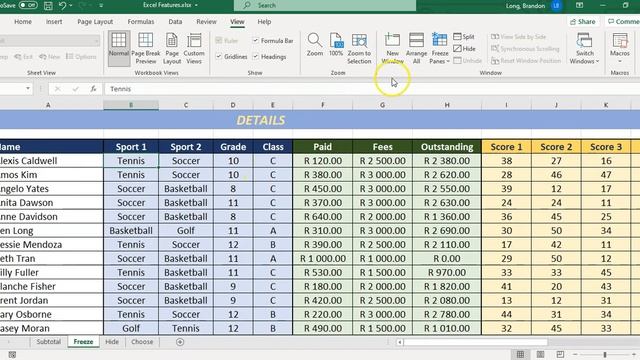
Task: Open the Name Box dropdown arrow
Action: [28, 89]
